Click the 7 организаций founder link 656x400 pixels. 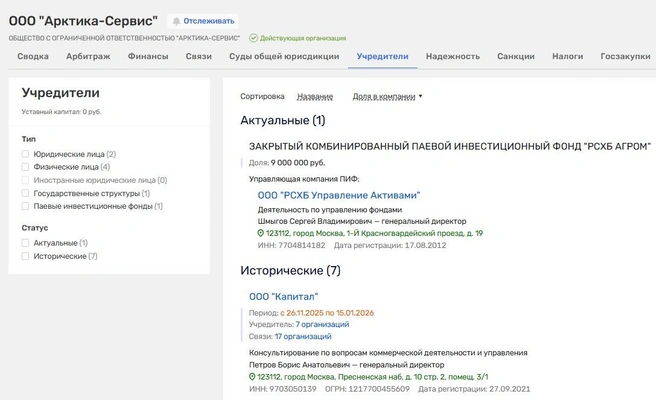[322, 325]
